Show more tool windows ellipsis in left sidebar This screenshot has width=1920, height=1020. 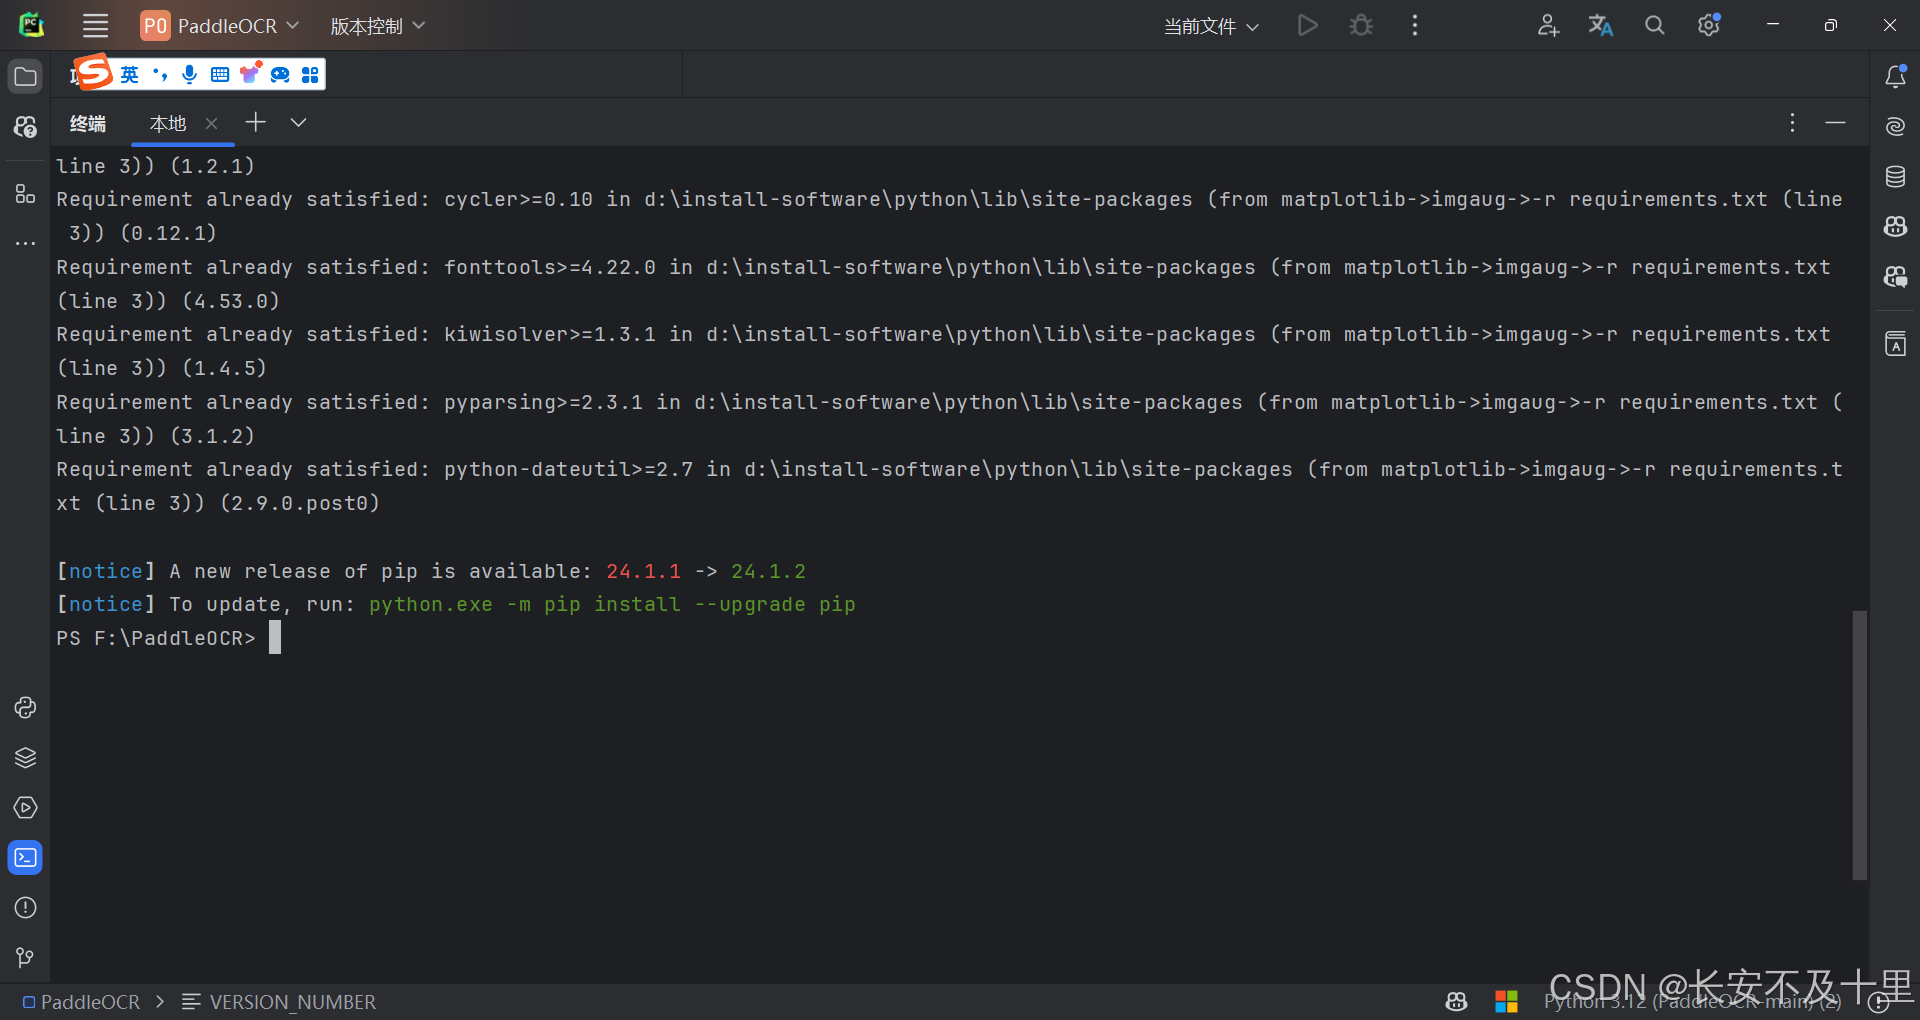pos(25,243)
